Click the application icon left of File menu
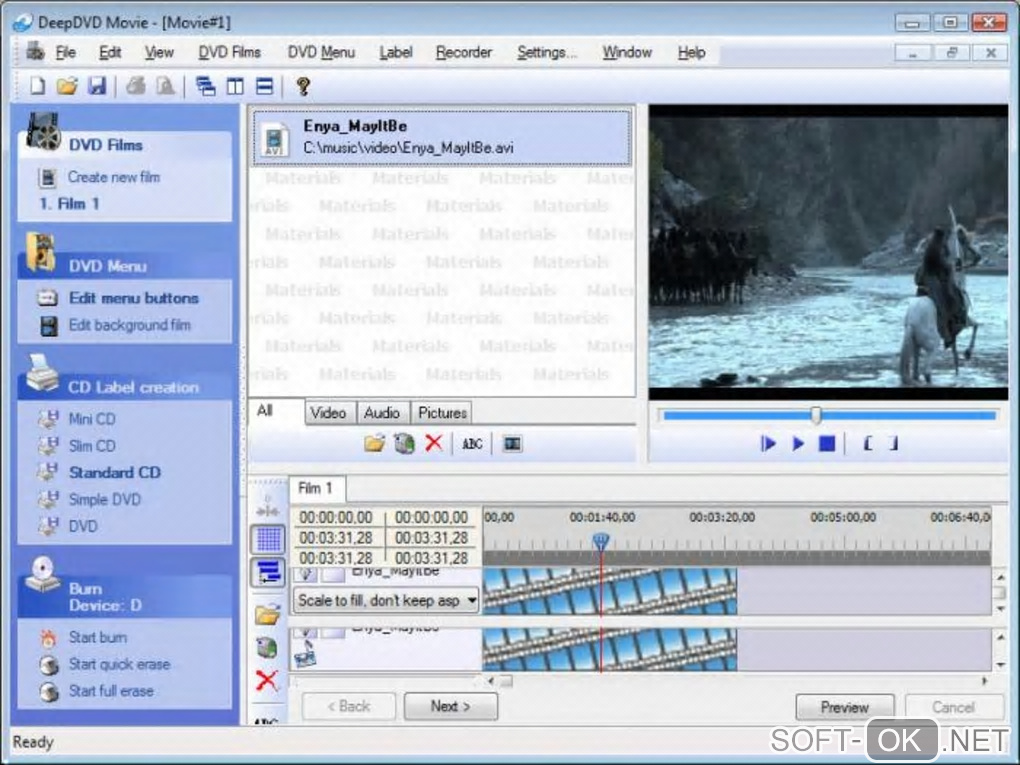1020x765 pixels. click(x=35, y=51)
